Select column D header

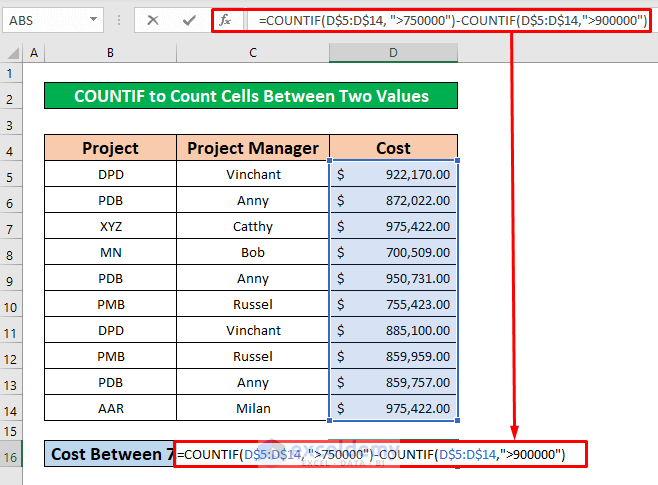point(393,53)
